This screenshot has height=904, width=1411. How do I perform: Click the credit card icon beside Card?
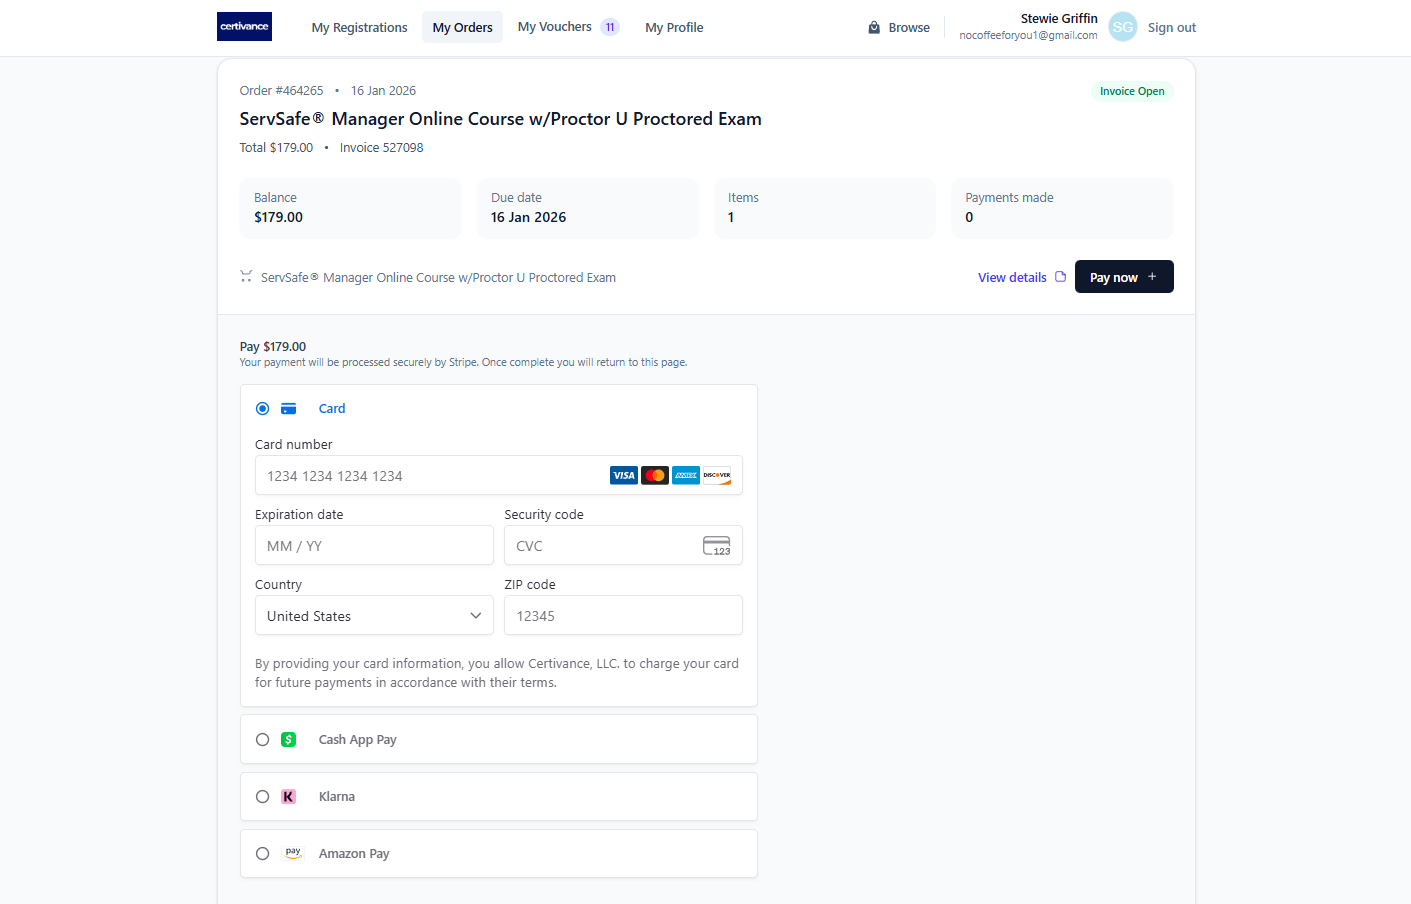tap(289, 408)
